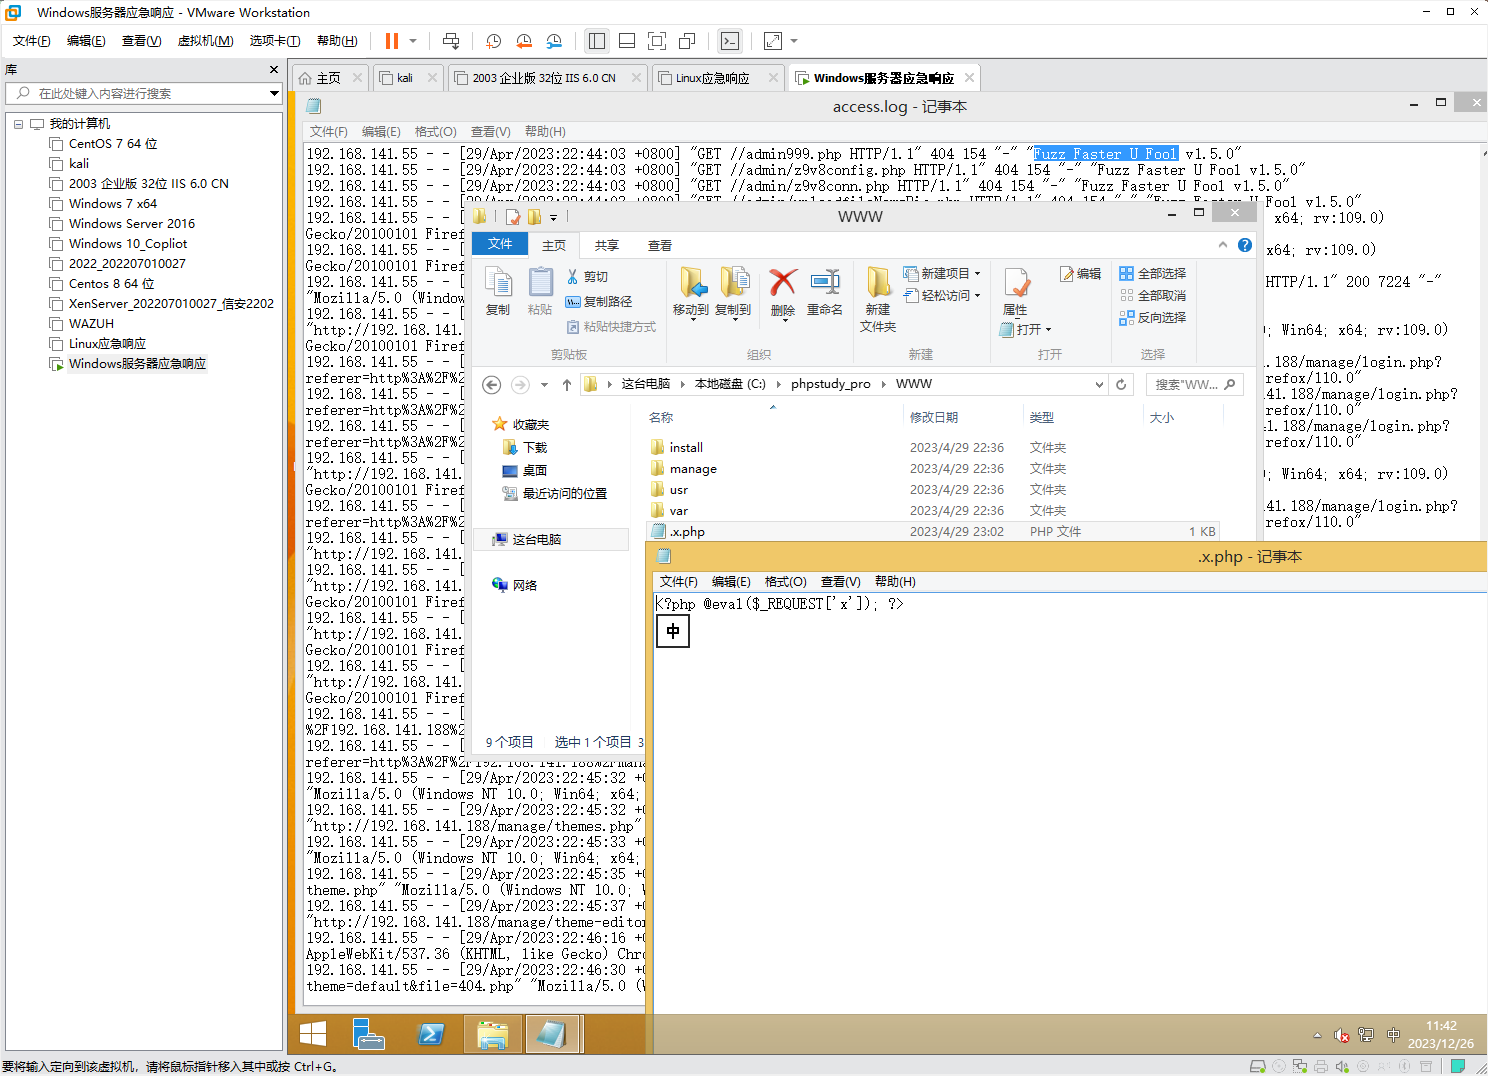
Task: Open the snapshot manager icon
Action: tap(555, 41)
